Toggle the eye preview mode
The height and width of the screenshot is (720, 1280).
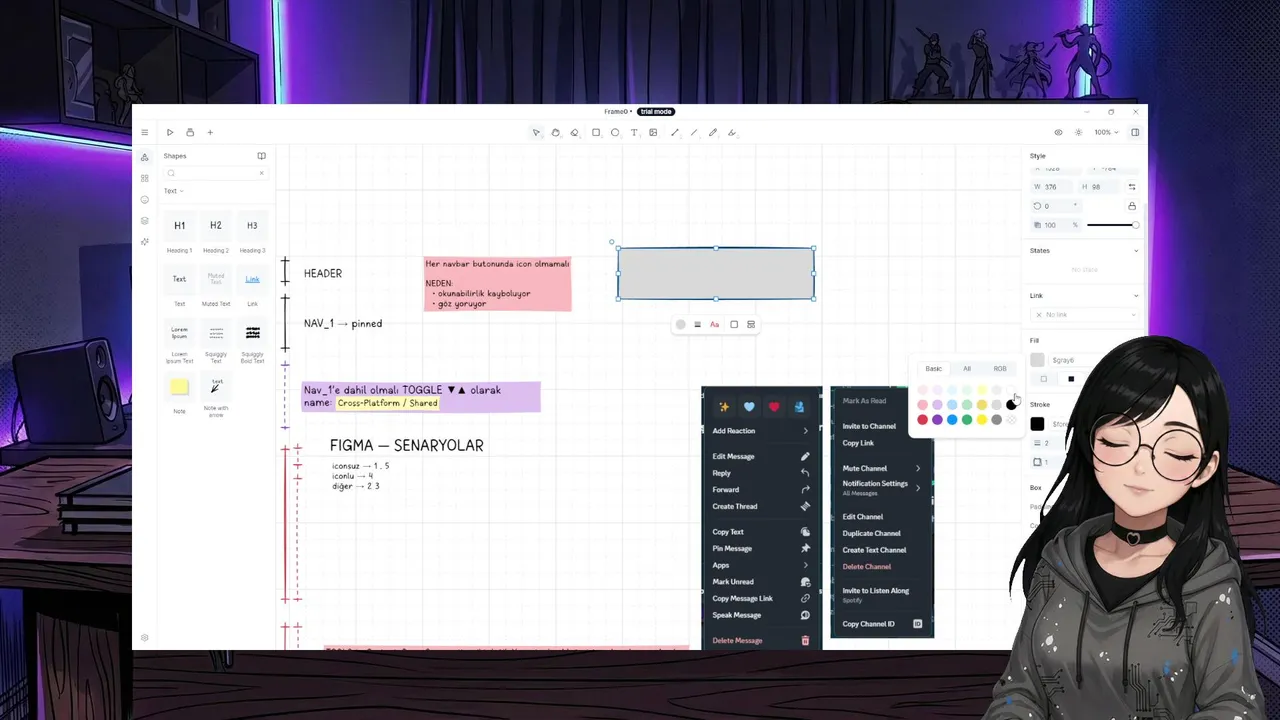[x=1058, y=132]
